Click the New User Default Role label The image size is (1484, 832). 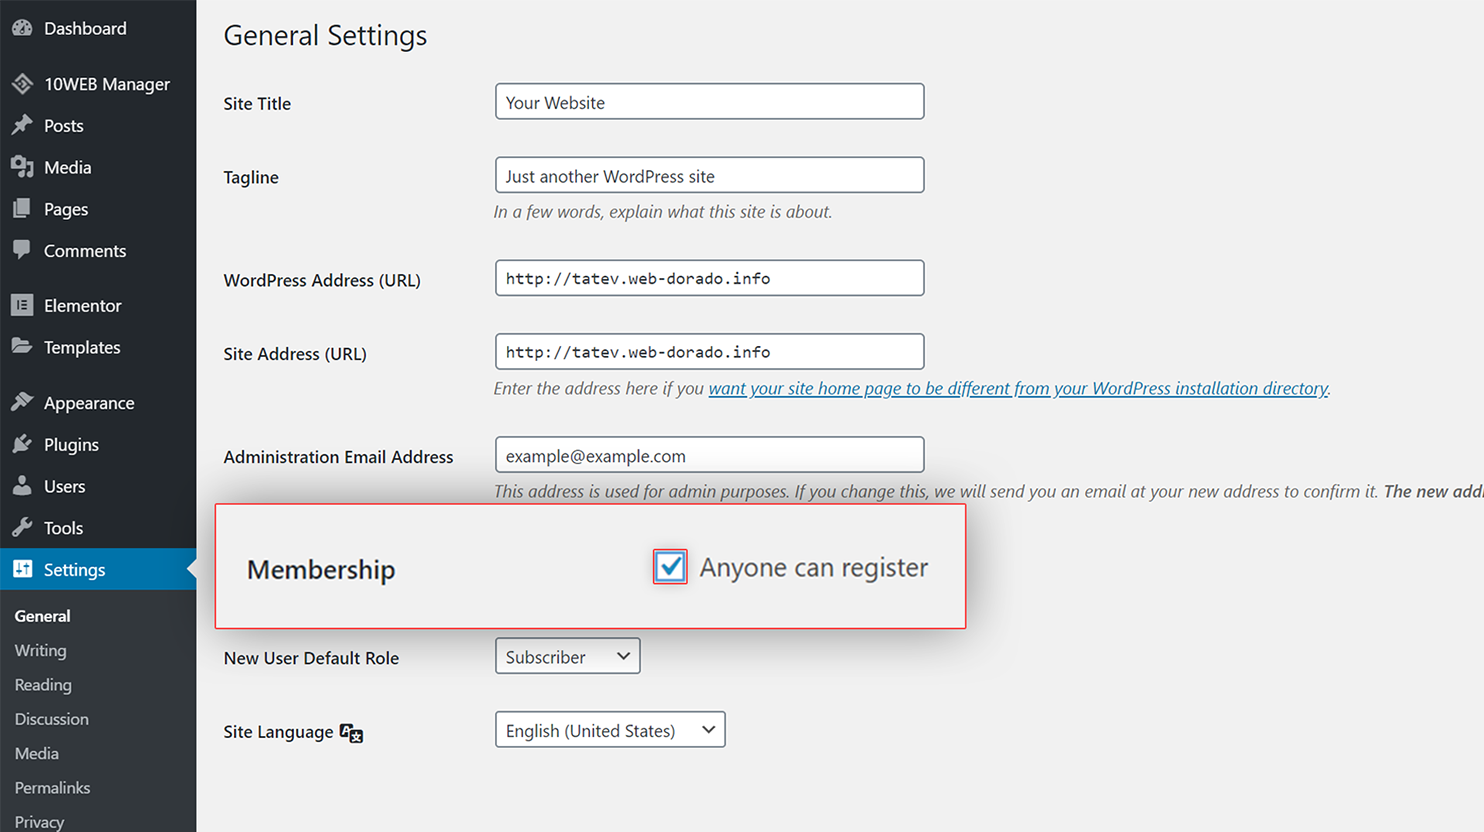pos(311,658)
